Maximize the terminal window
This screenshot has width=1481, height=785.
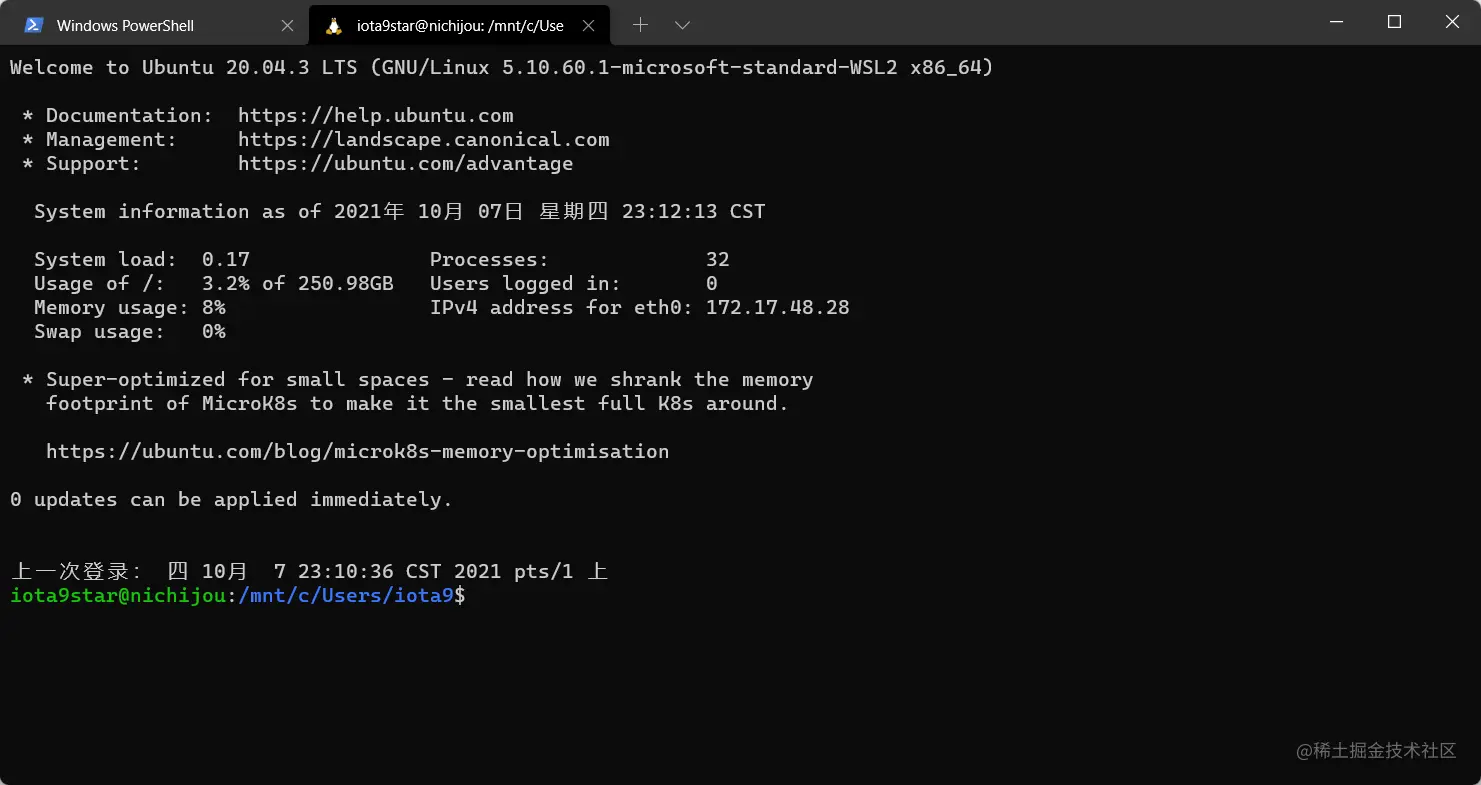[x=1394, y=22]
